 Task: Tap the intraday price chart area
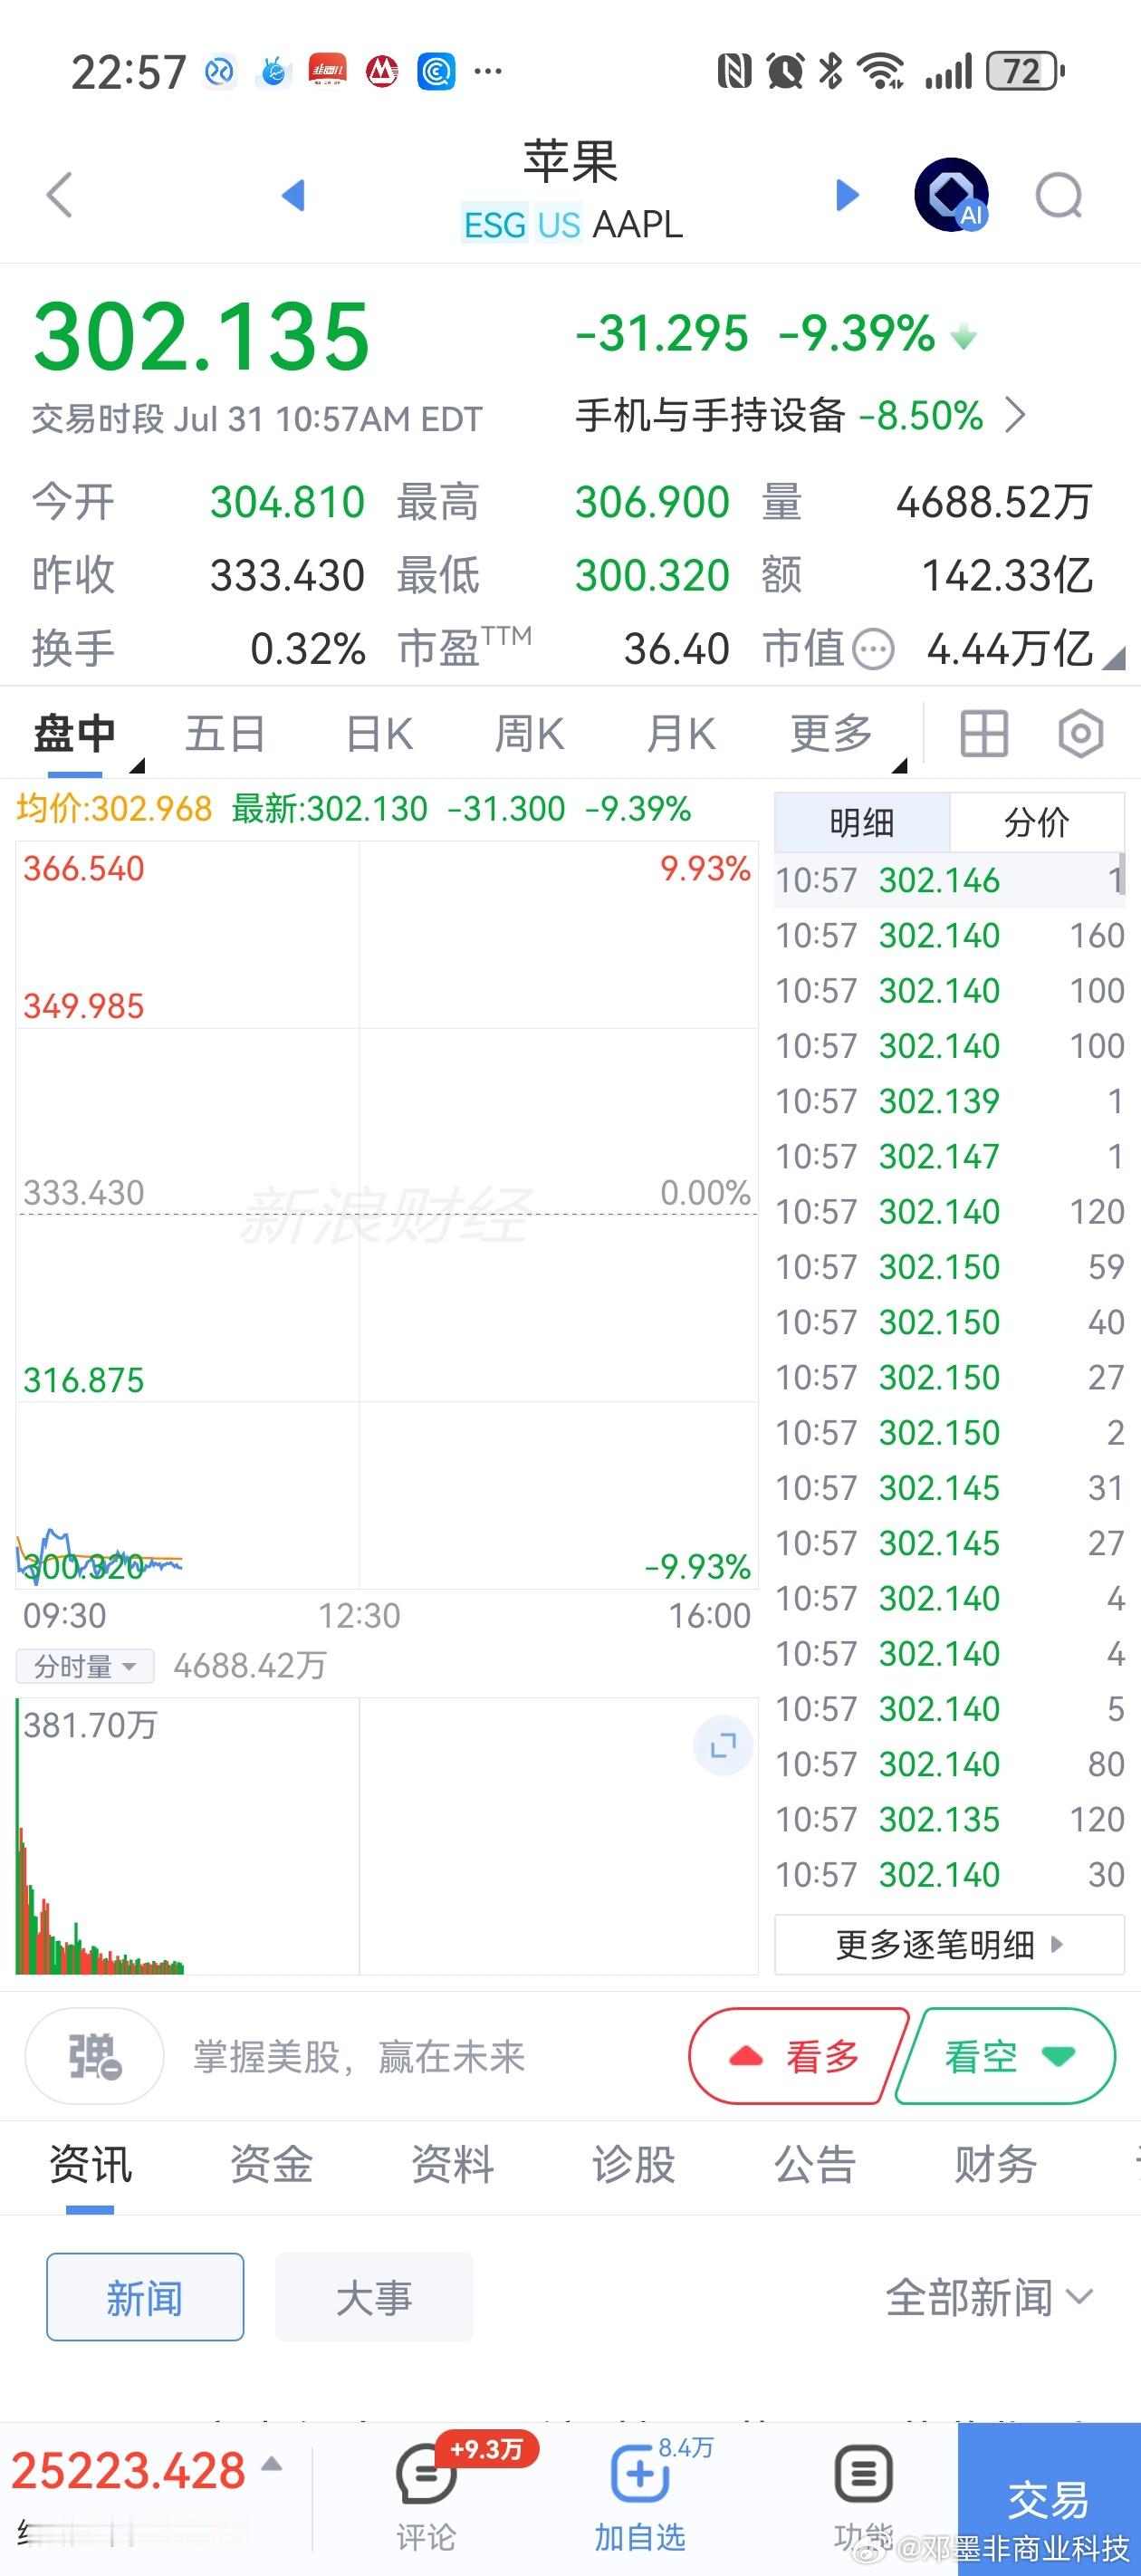click(387, 1214)
